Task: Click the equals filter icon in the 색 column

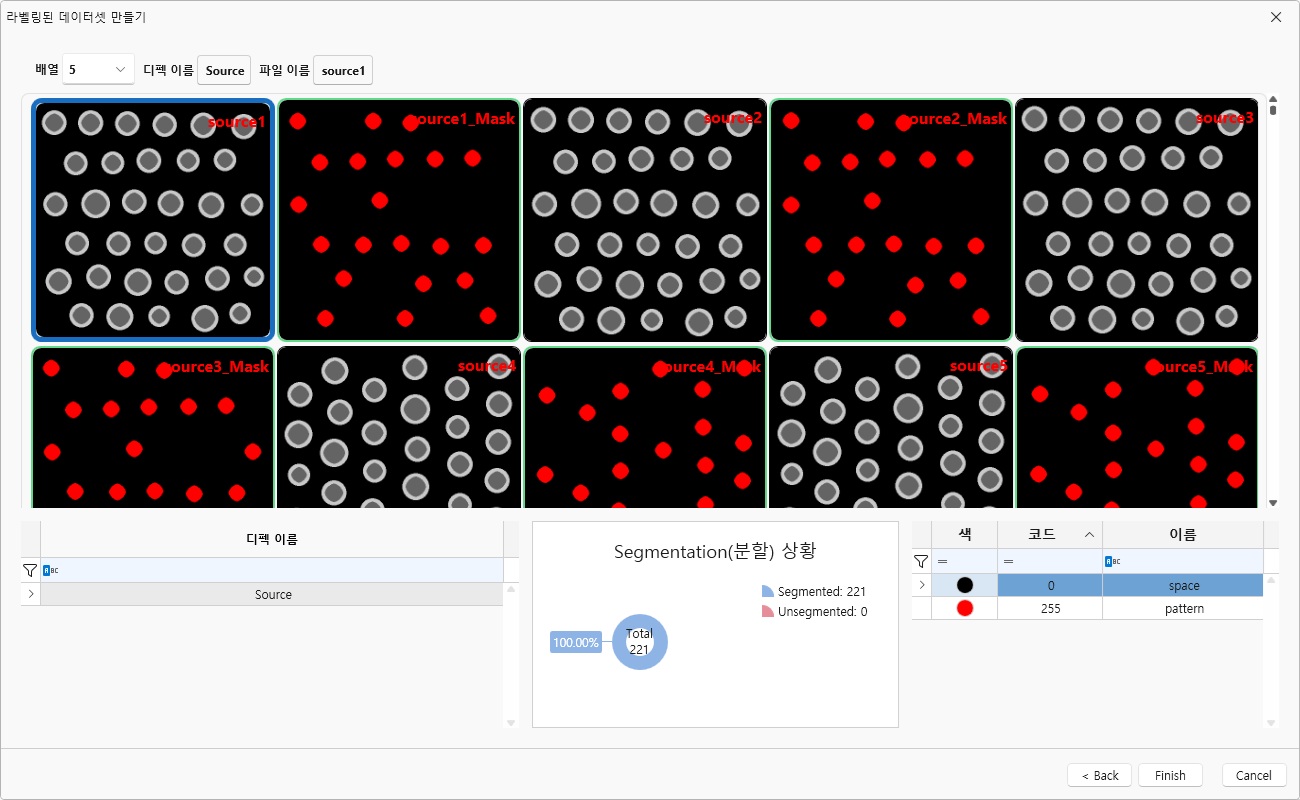Action: tap(941, 561)
